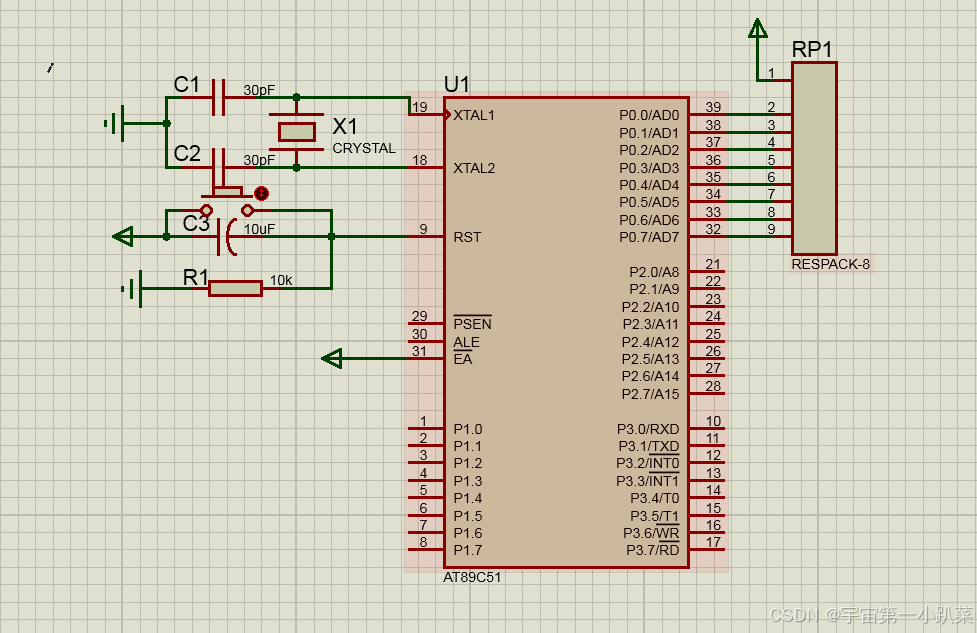Viewport: 977px width, 633px height.
Task: Click the P2.3/A11 pin label
Action: pyautogui.click(x=651, y=325)
